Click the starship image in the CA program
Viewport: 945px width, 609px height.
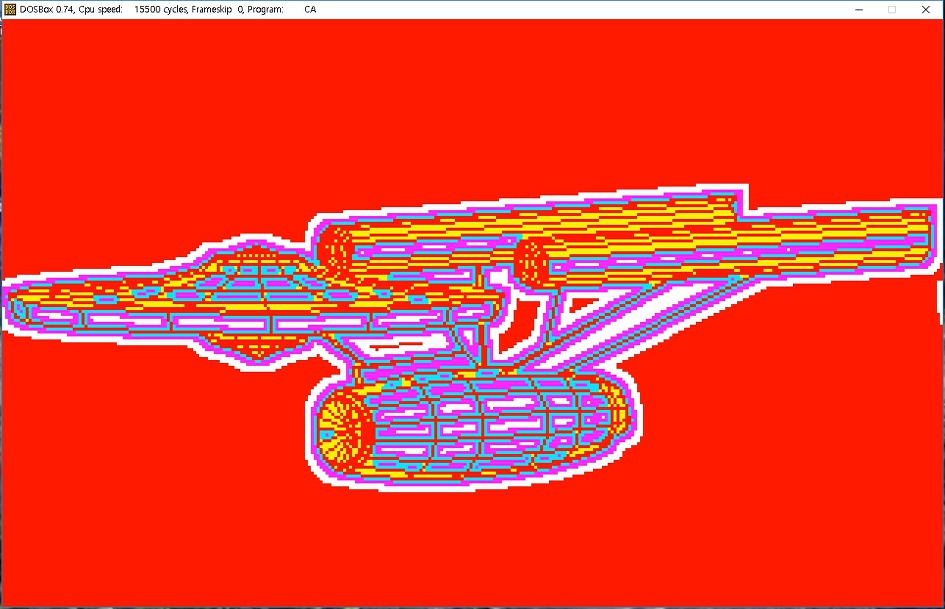click(x=471, y=338)
